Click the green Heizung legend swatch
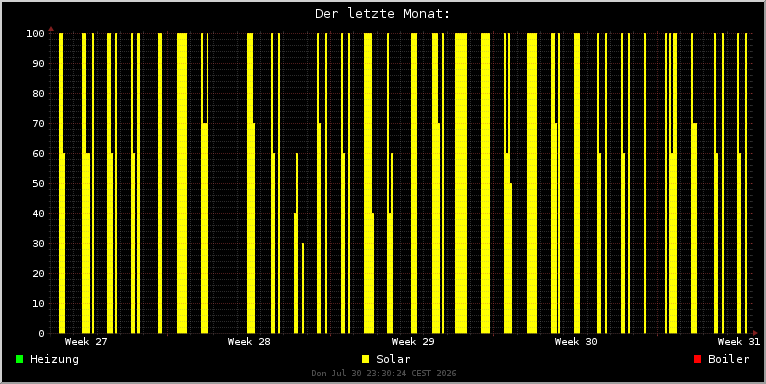Screen dimensions: 766x384 pyautogui.click(x=20, y=359)
